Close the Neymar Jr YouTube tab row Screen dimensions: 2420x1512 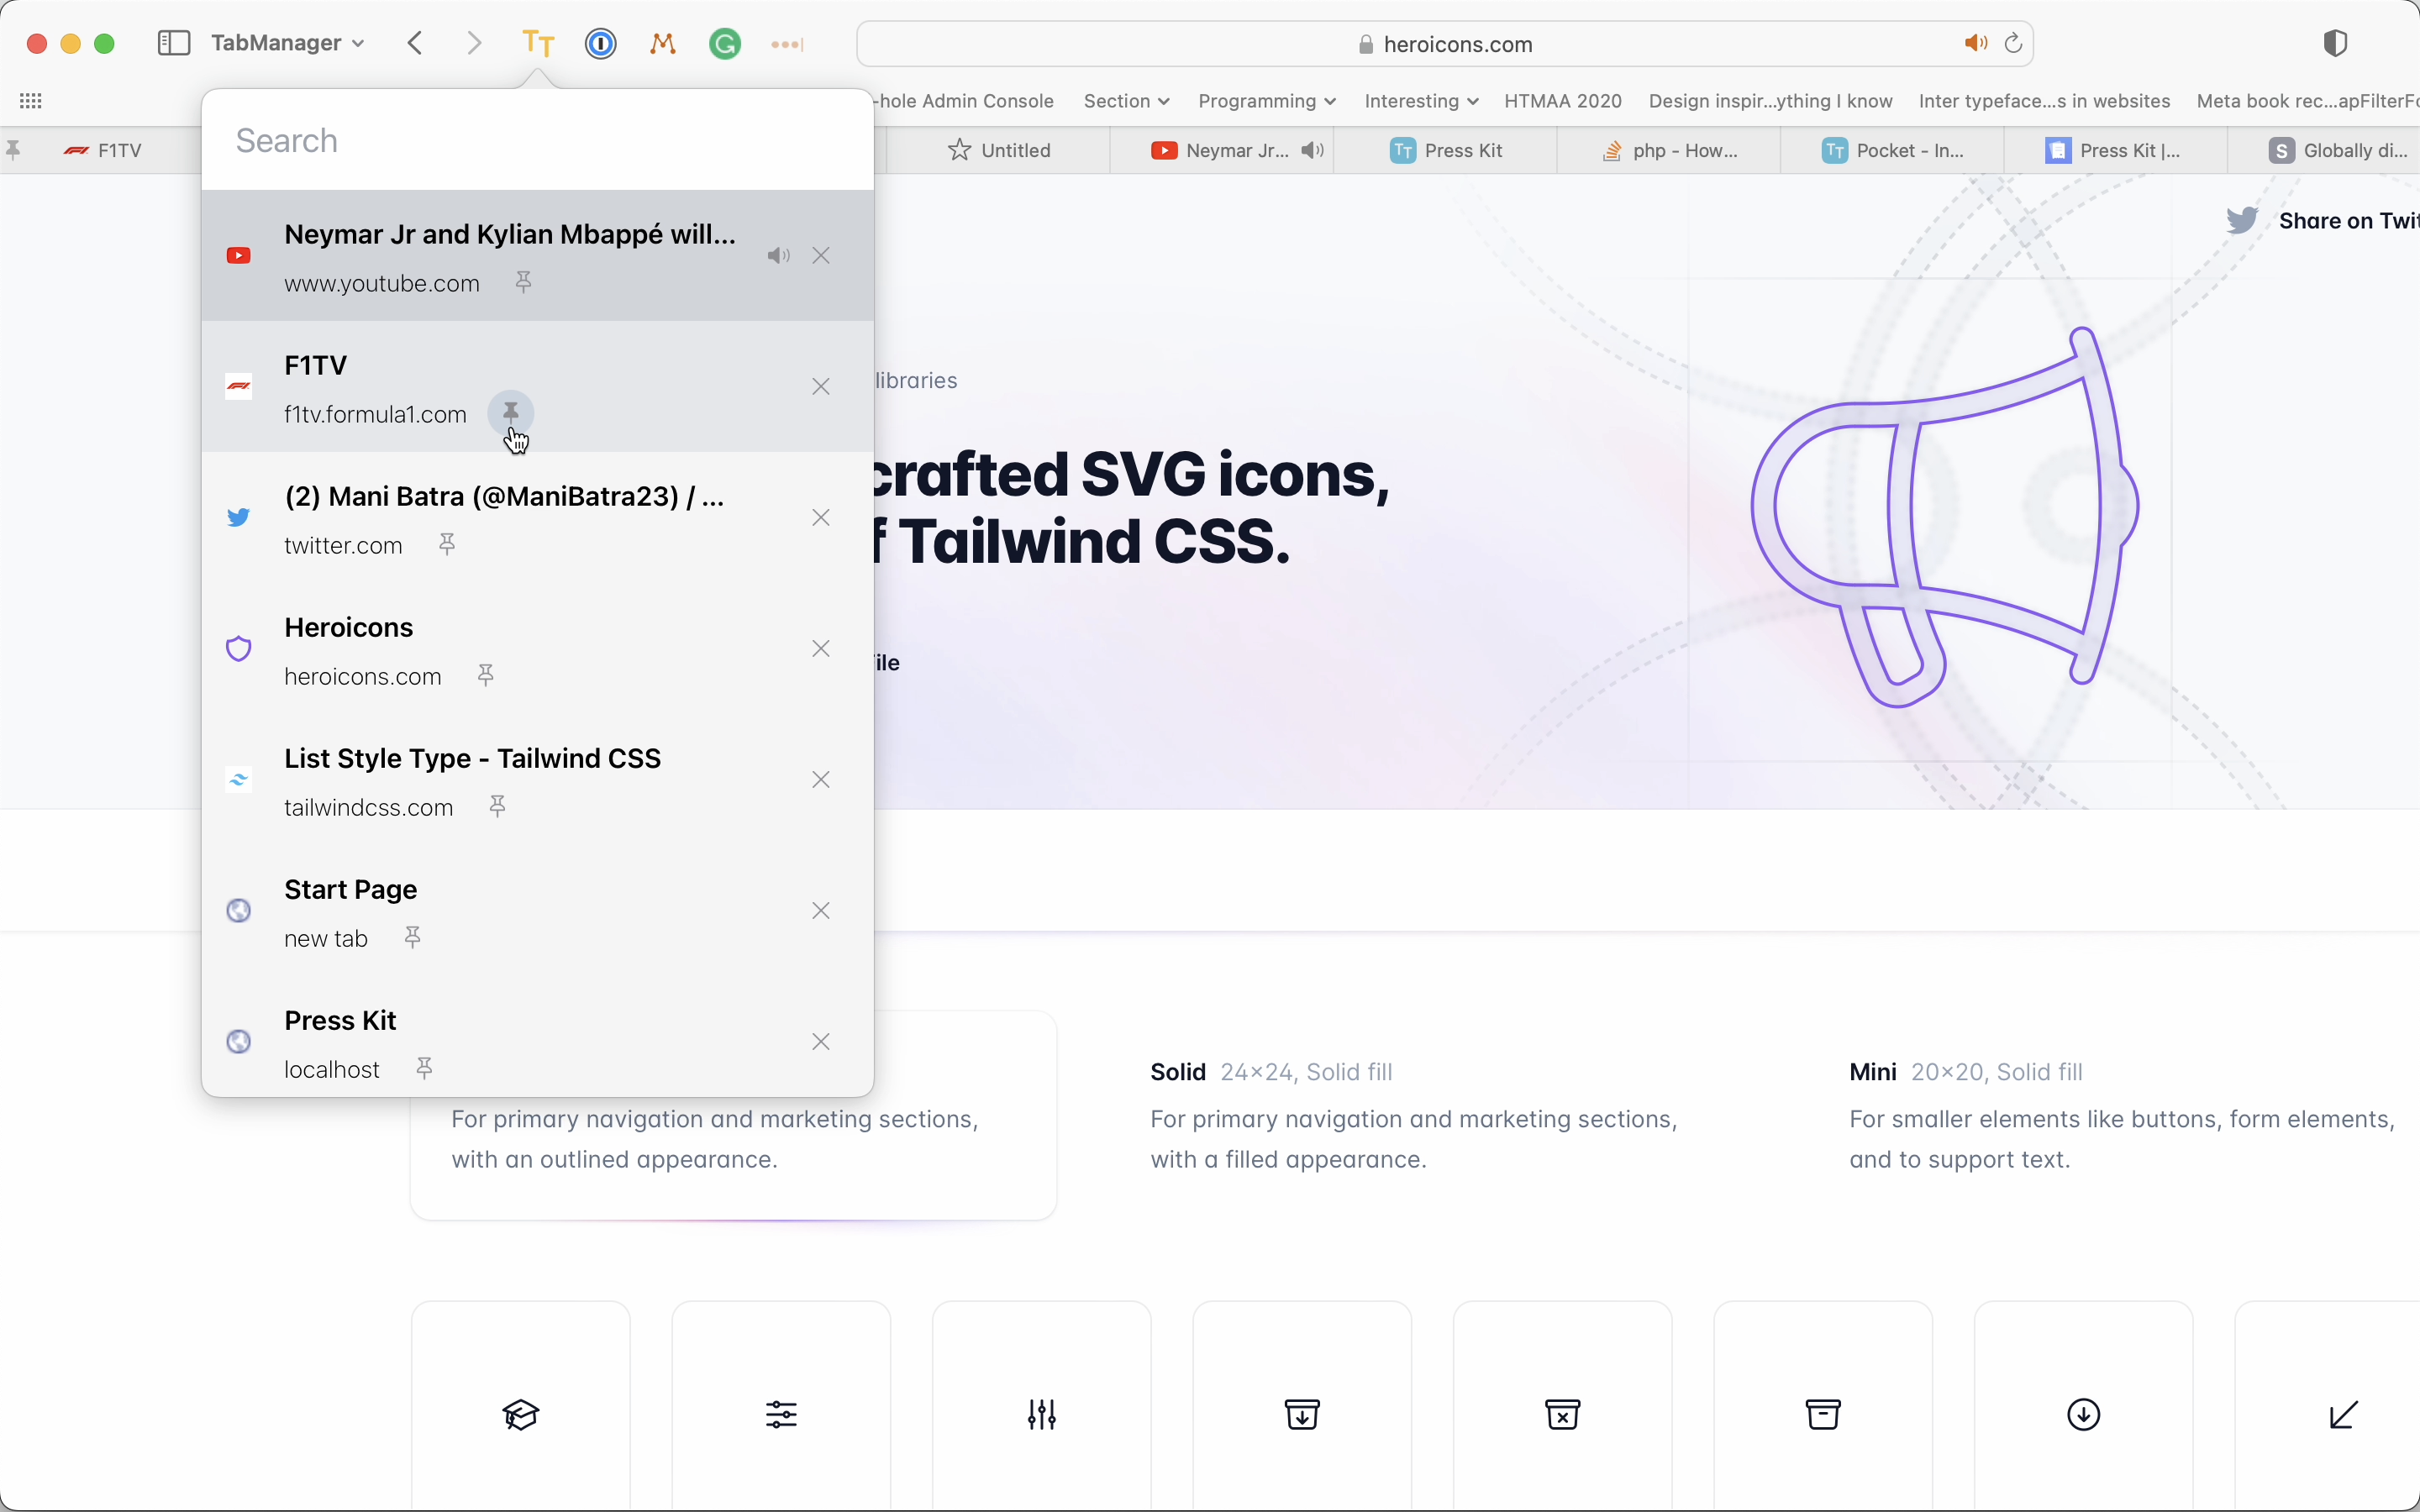(821, 256)
